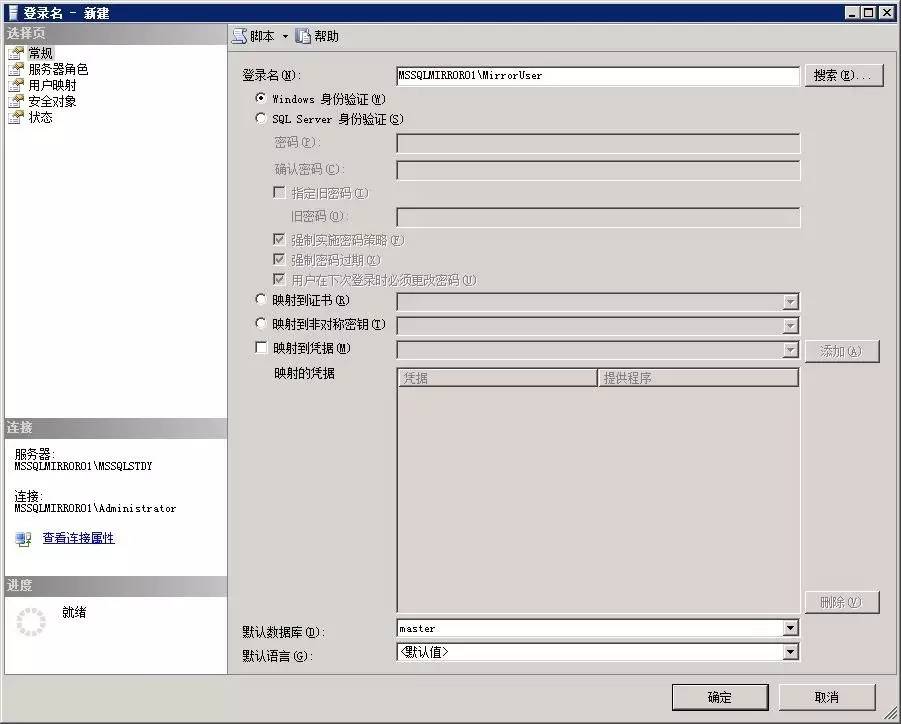Select 映射到证书 radio button

pyautogui.click(x=260, y=299)
